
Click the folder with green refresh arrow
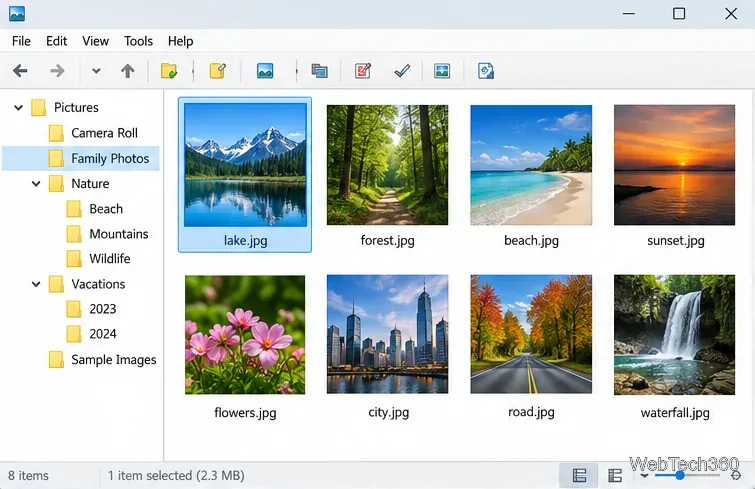(x=169, y=71)
